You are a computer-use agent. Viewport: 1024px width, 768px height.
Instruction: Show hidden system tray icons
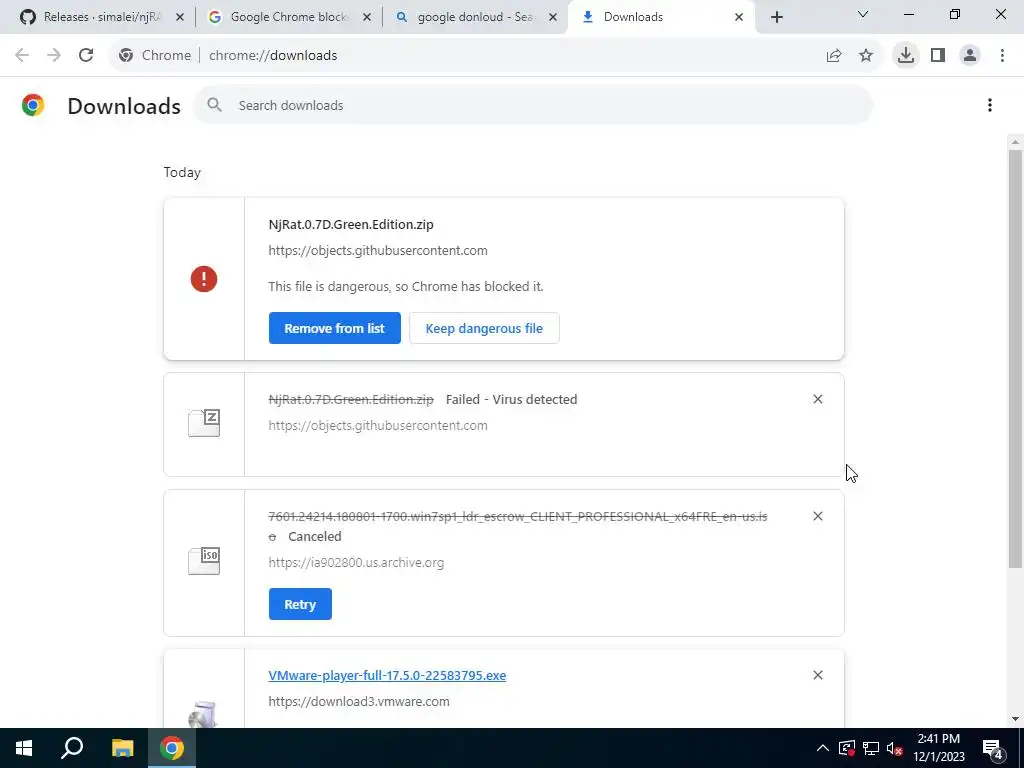point(823,748)
